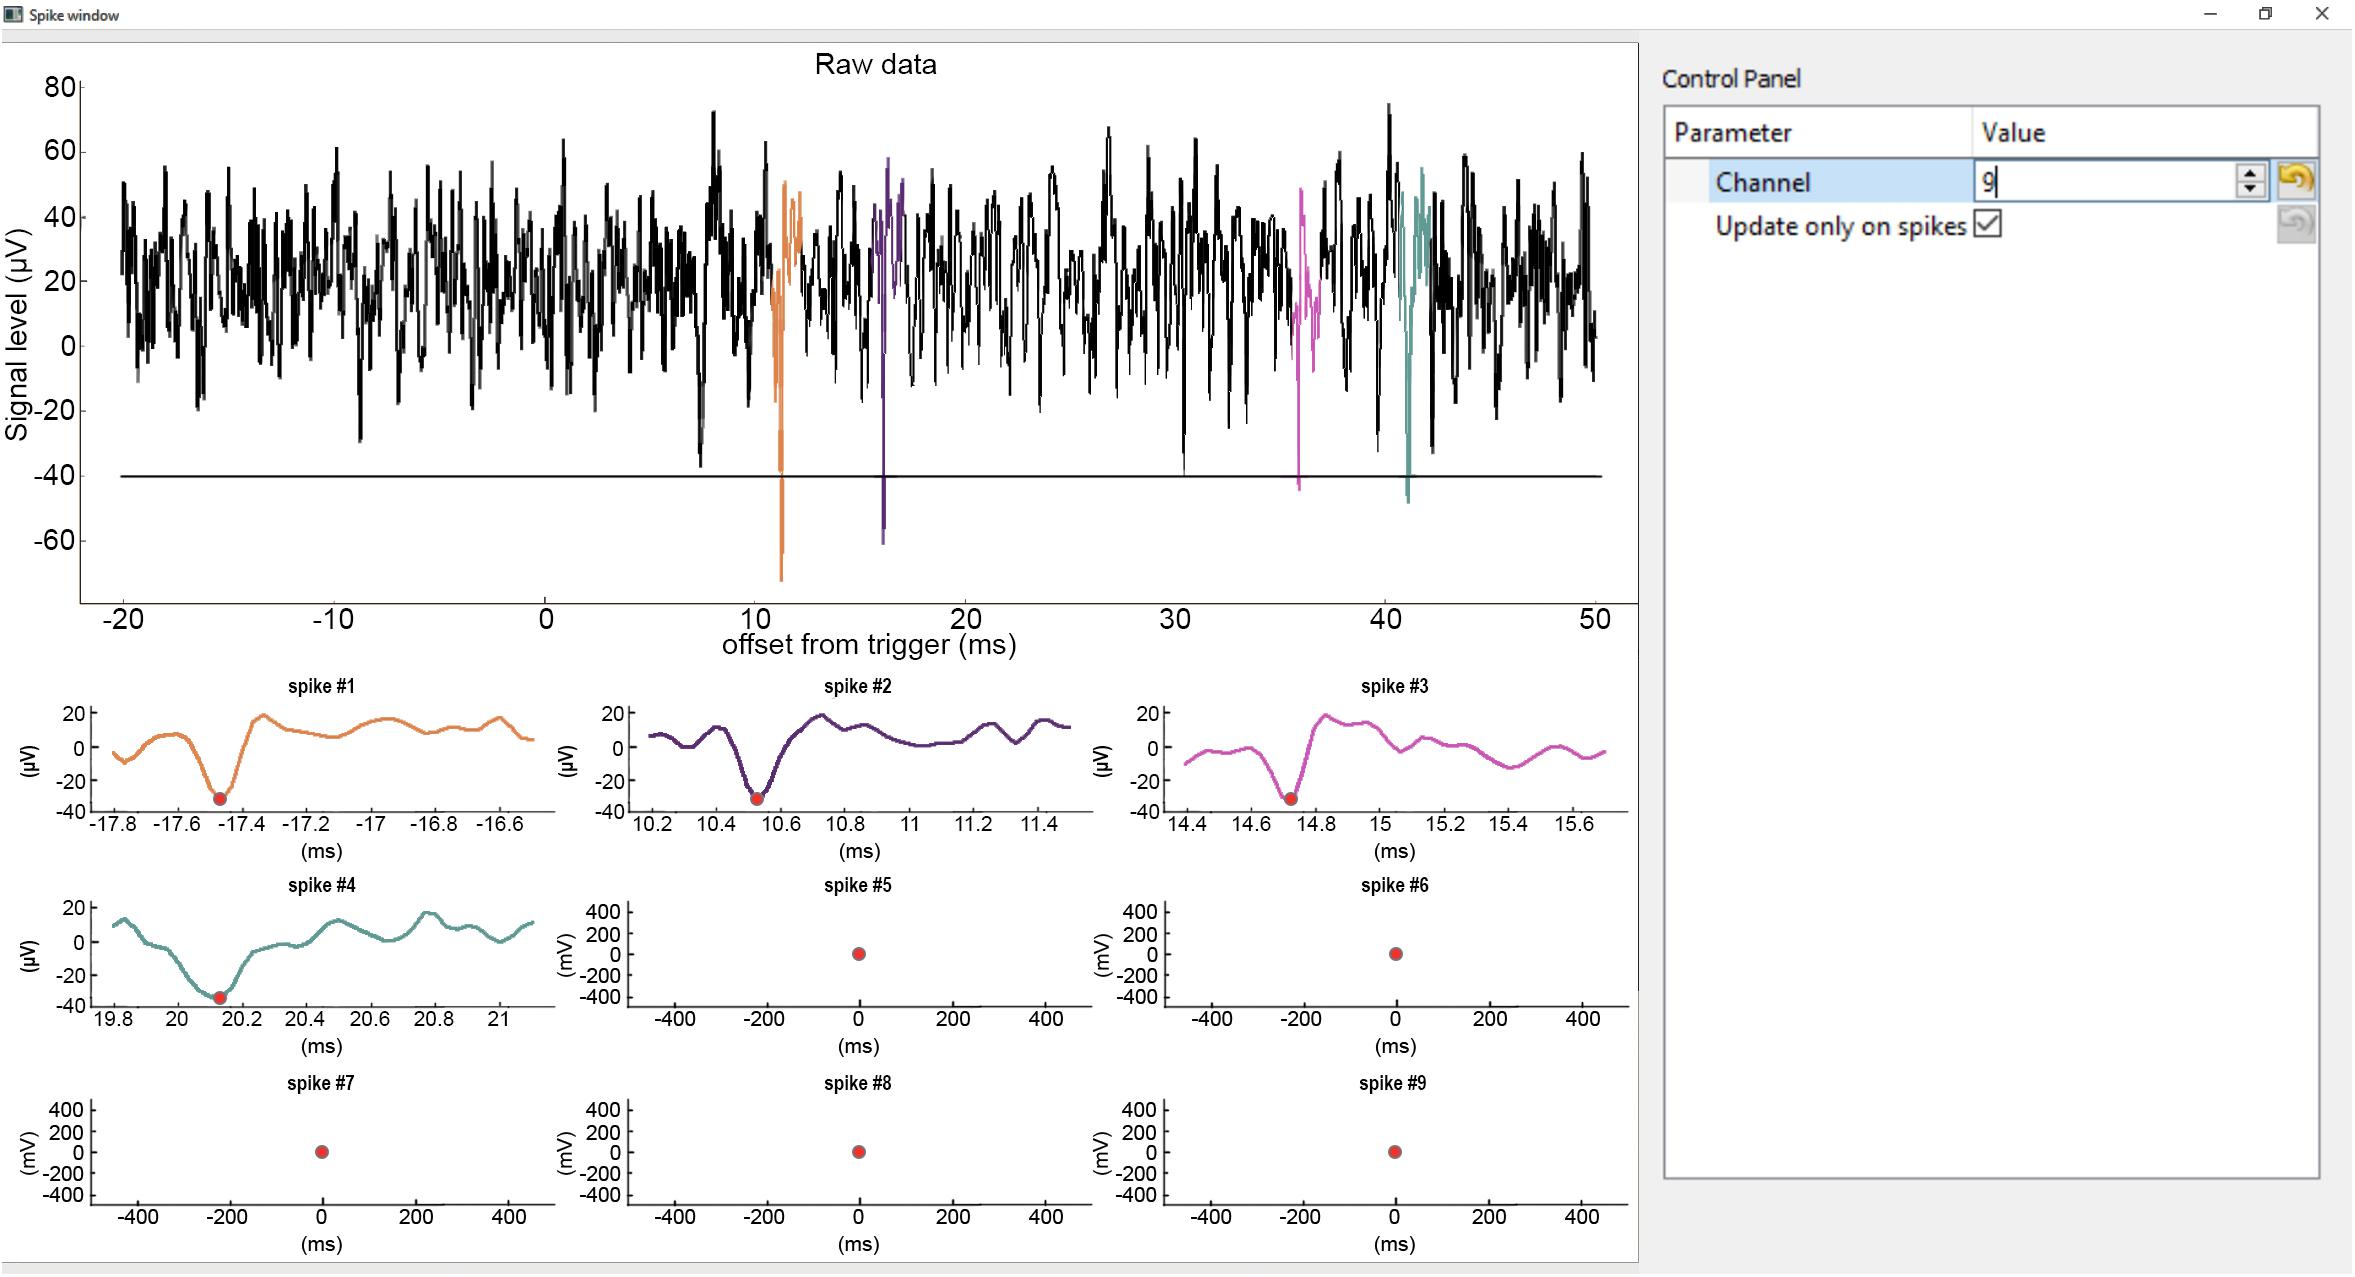Screen dimensions: 2355x1277
Task: Minimize the Spike window
Action: click(x=2210, y=14)
